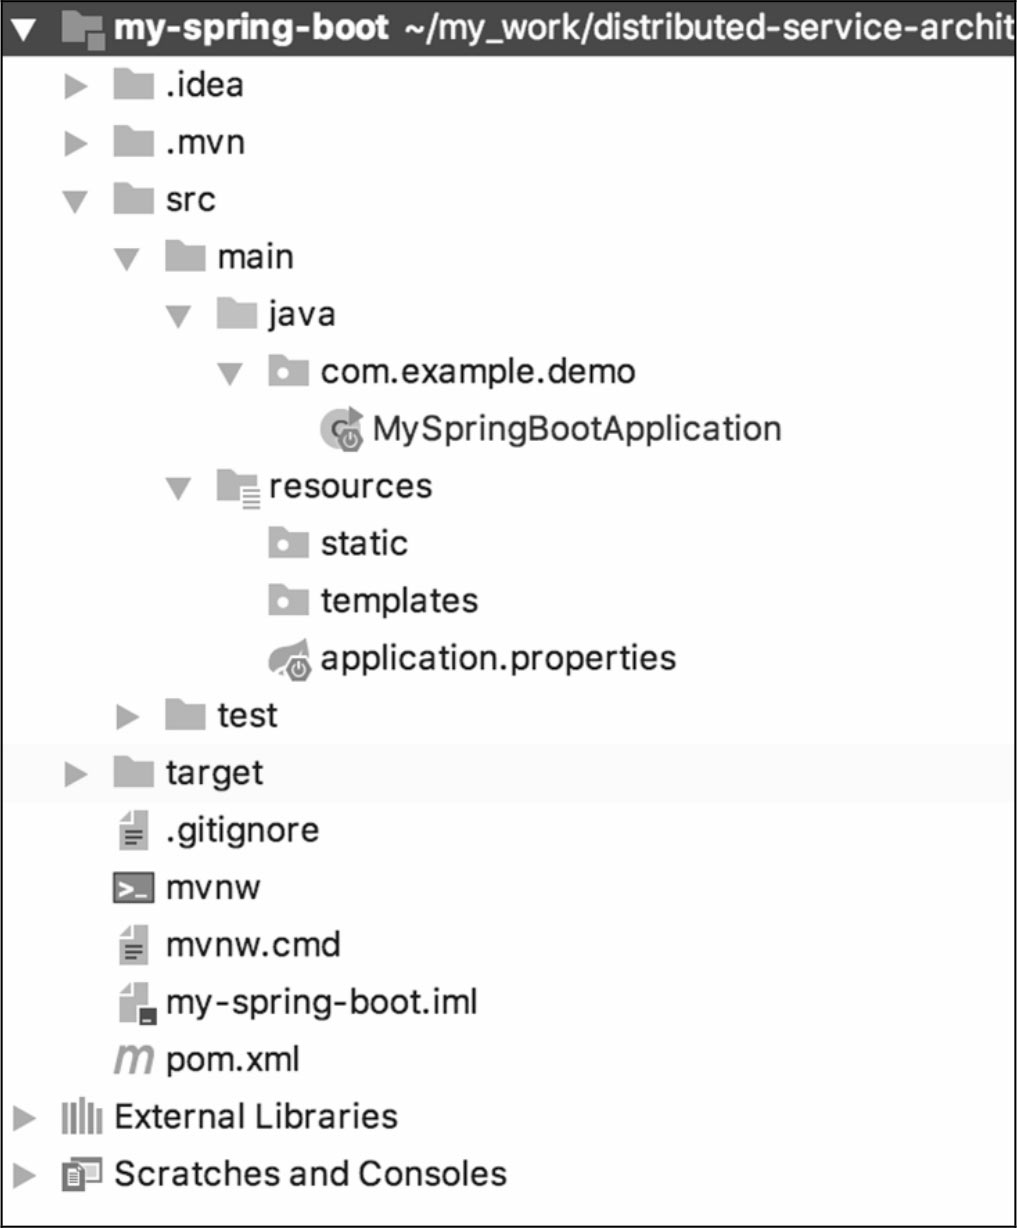Click the my-spring-boot.iml file icon
The width and height of the screenshot is (1017, 1228).
[x=135, y=1003]
